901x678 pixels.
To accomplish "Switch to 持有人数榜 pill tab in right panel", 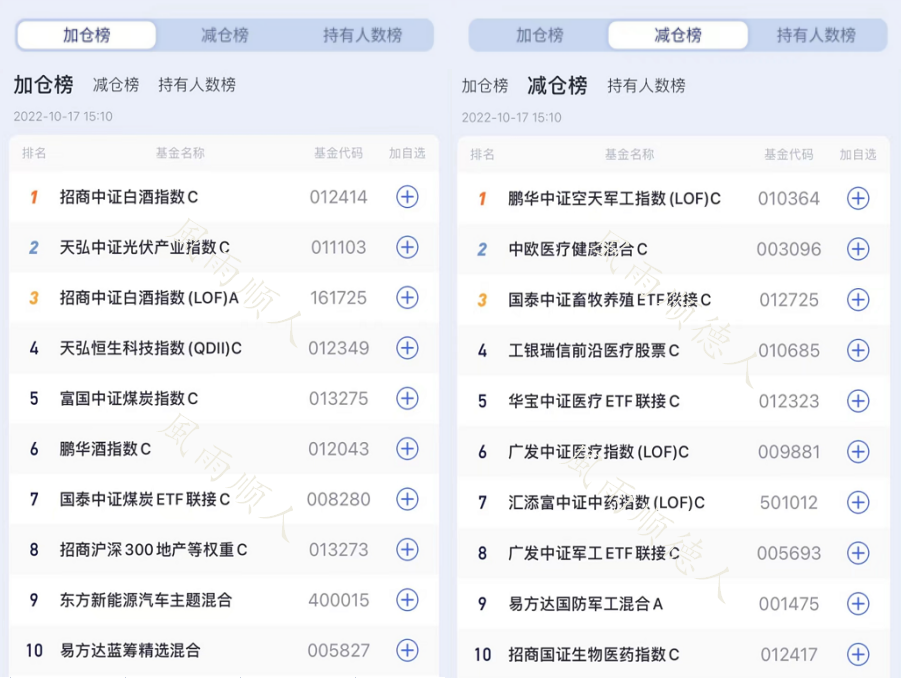I will coord(816,35).
